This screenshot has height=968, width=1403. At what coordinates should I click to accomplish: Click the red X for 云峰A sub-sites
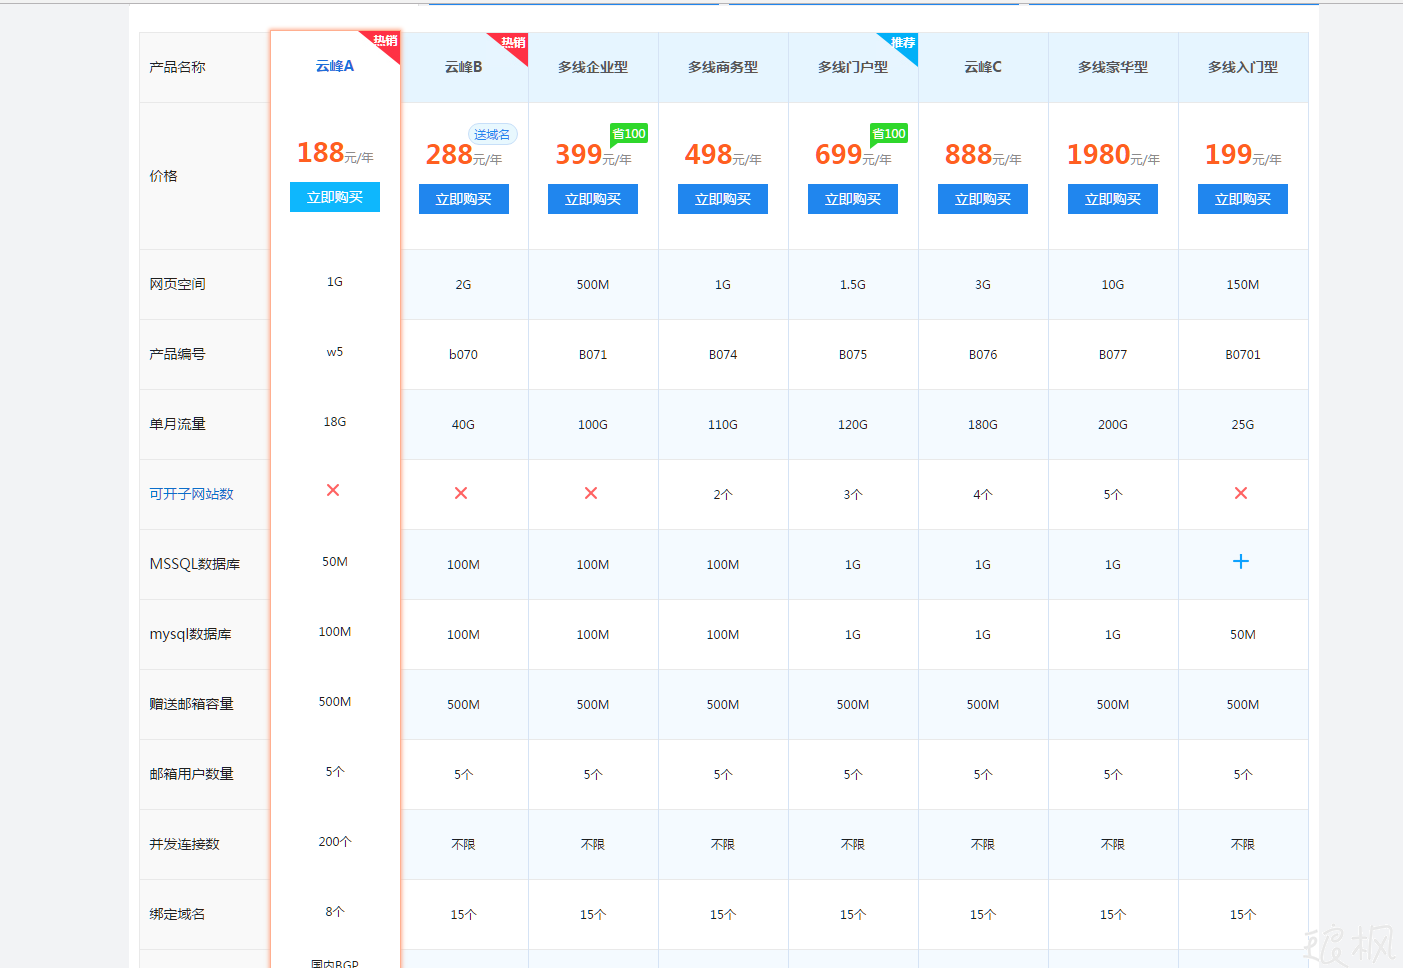pyautogui.click(x=333, y=490)
